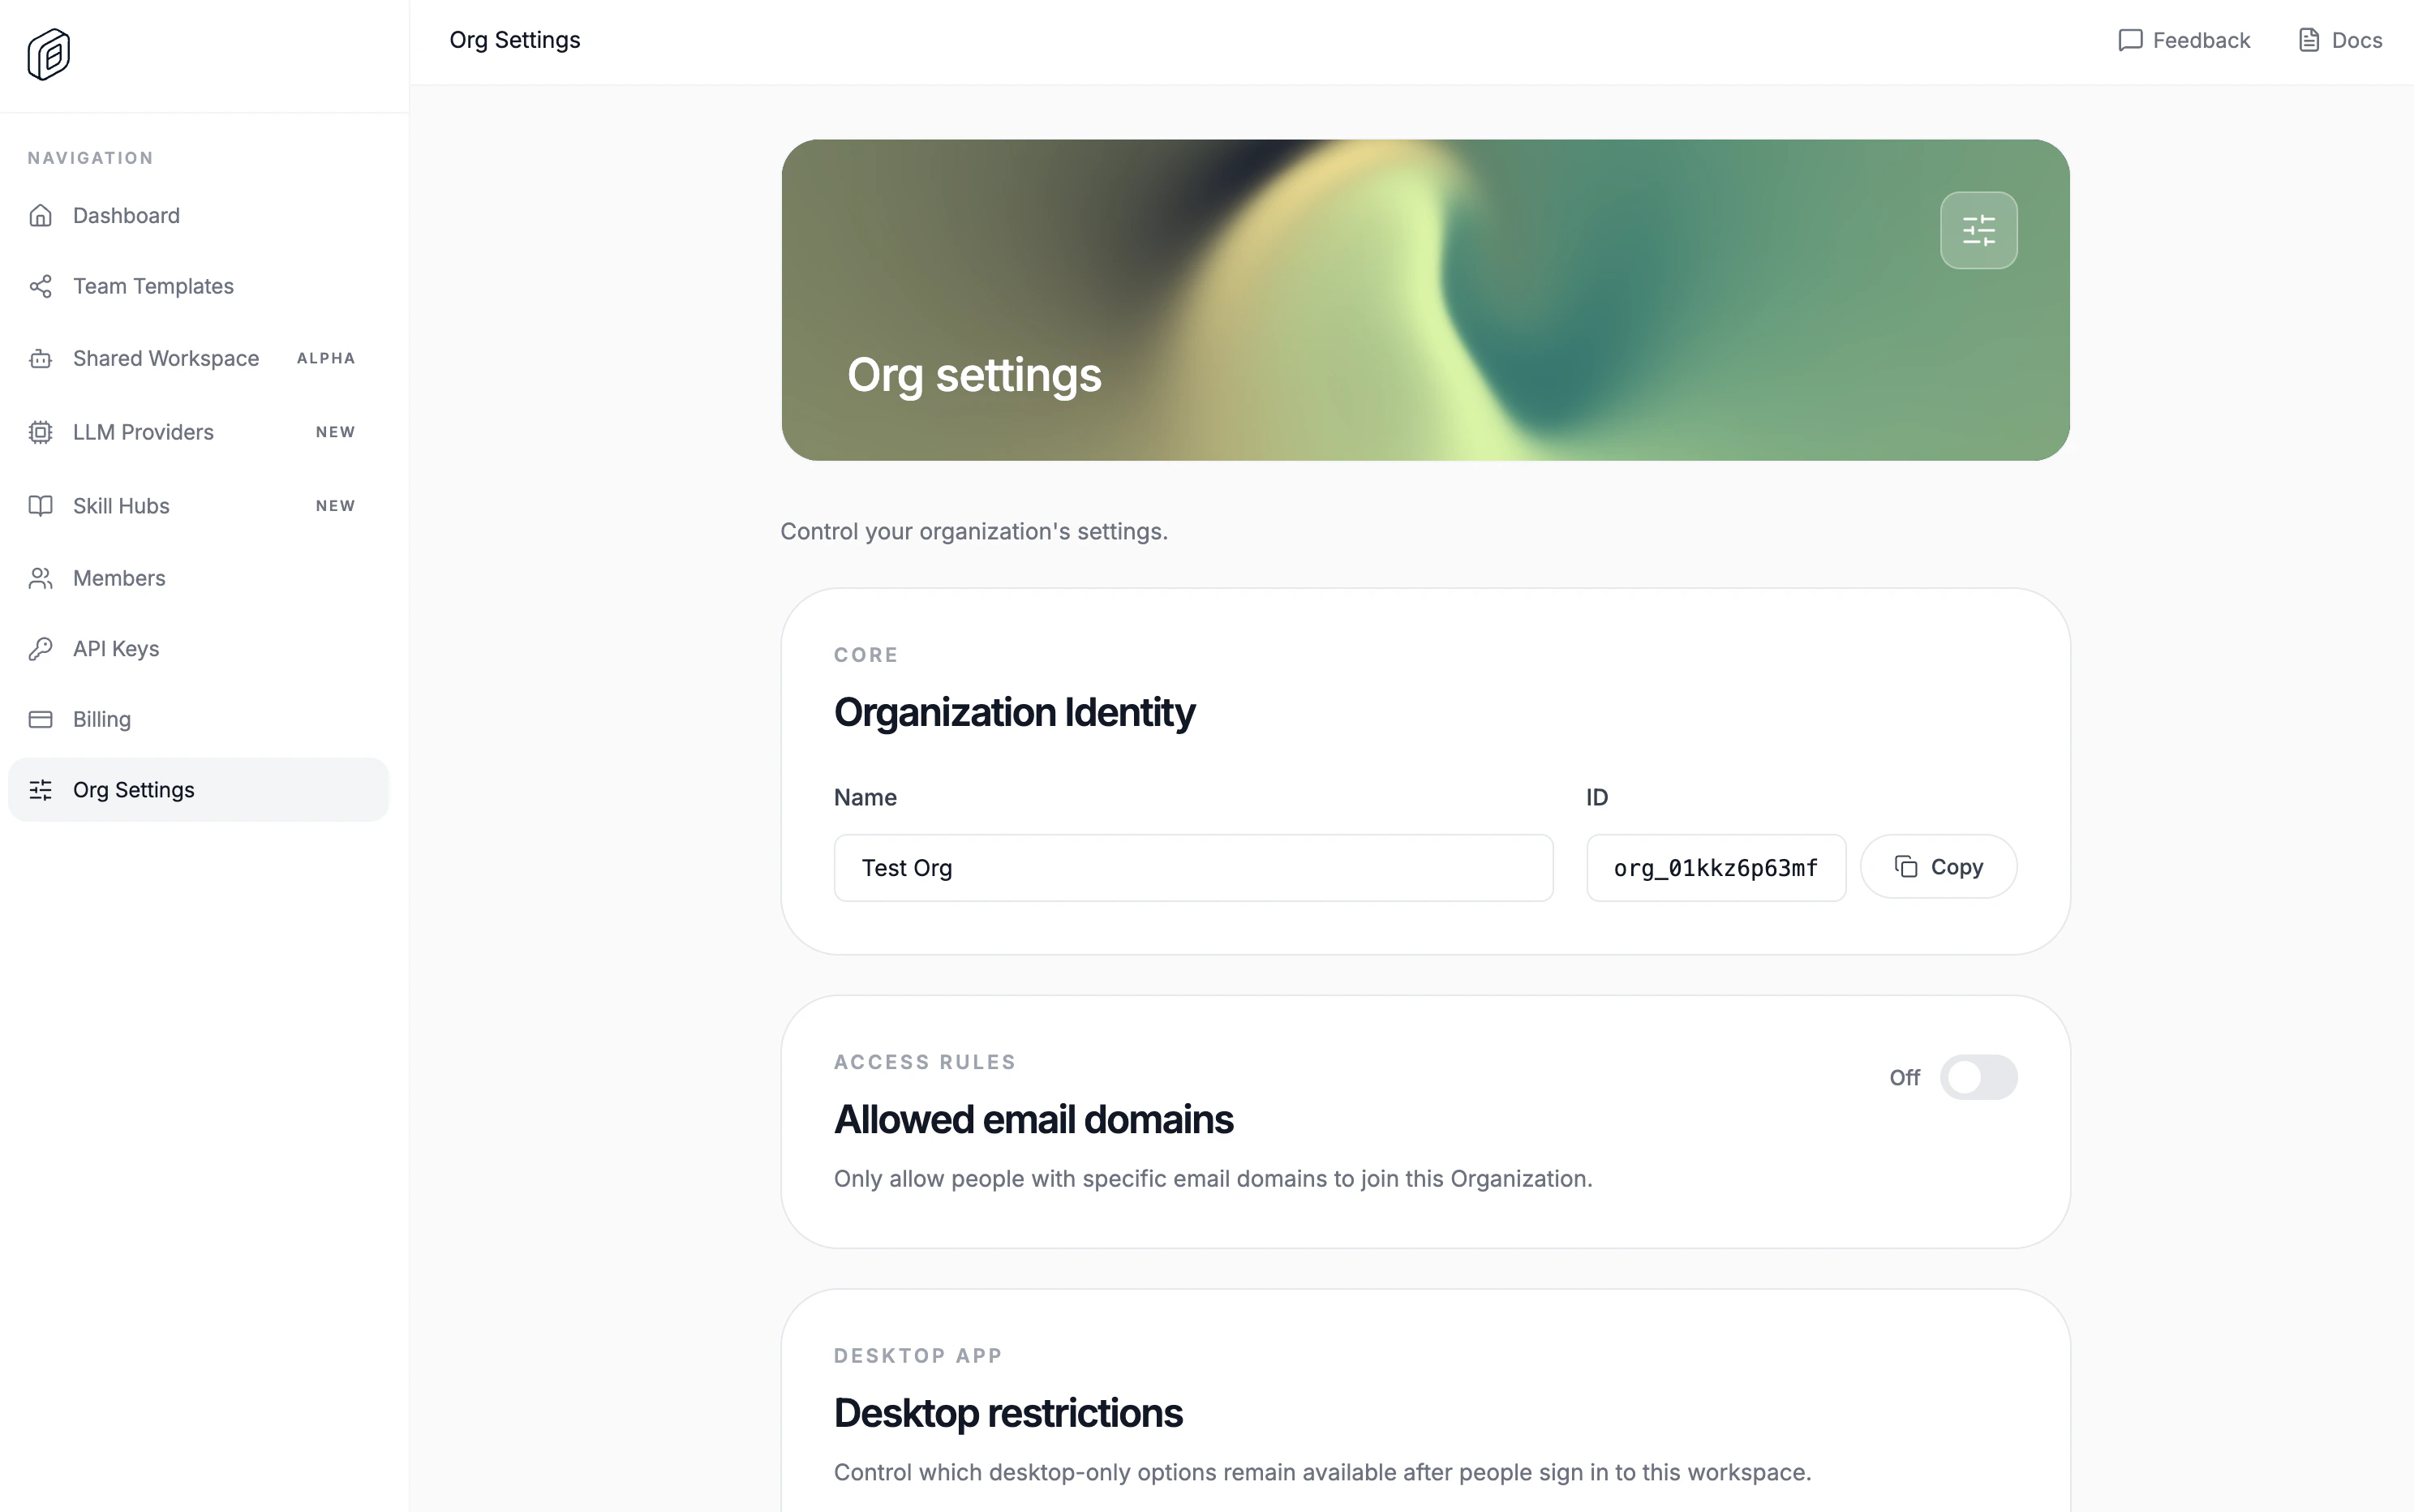
Task: Open Shared Workspace via its briefcase icon
Action: (x=40, y=358)
